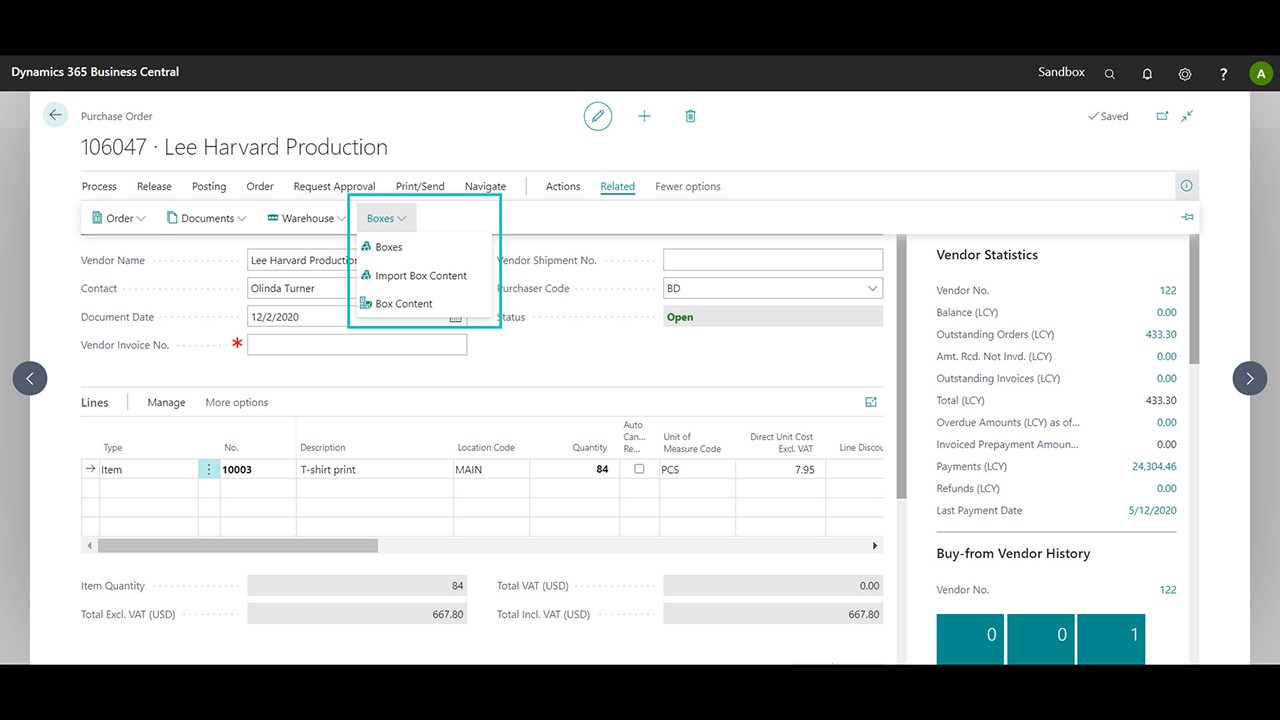Viewport: 1280px width, 720px height.
Task: Go to previous record arrow
Action: [30, 378]
